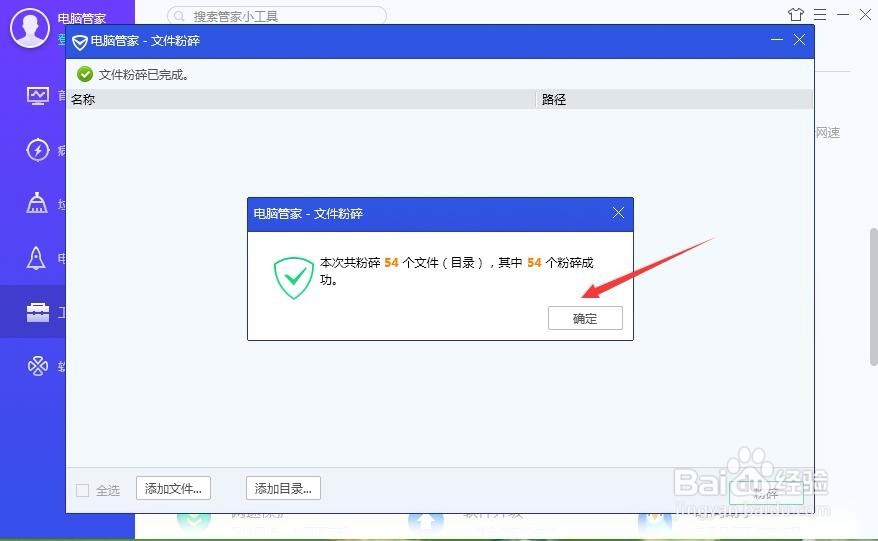Screen dimensions: 878x541
Task: Click the 添加目录... button
Action: pyautogui.click(x=283, y=488)
